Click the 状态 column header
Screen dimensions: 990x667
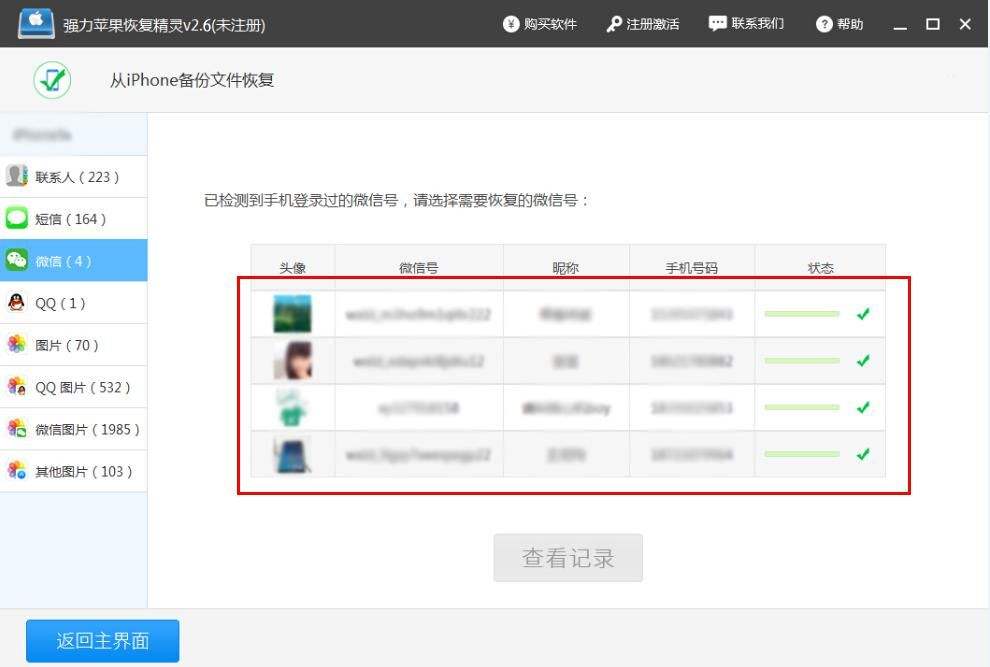point(820,268)
